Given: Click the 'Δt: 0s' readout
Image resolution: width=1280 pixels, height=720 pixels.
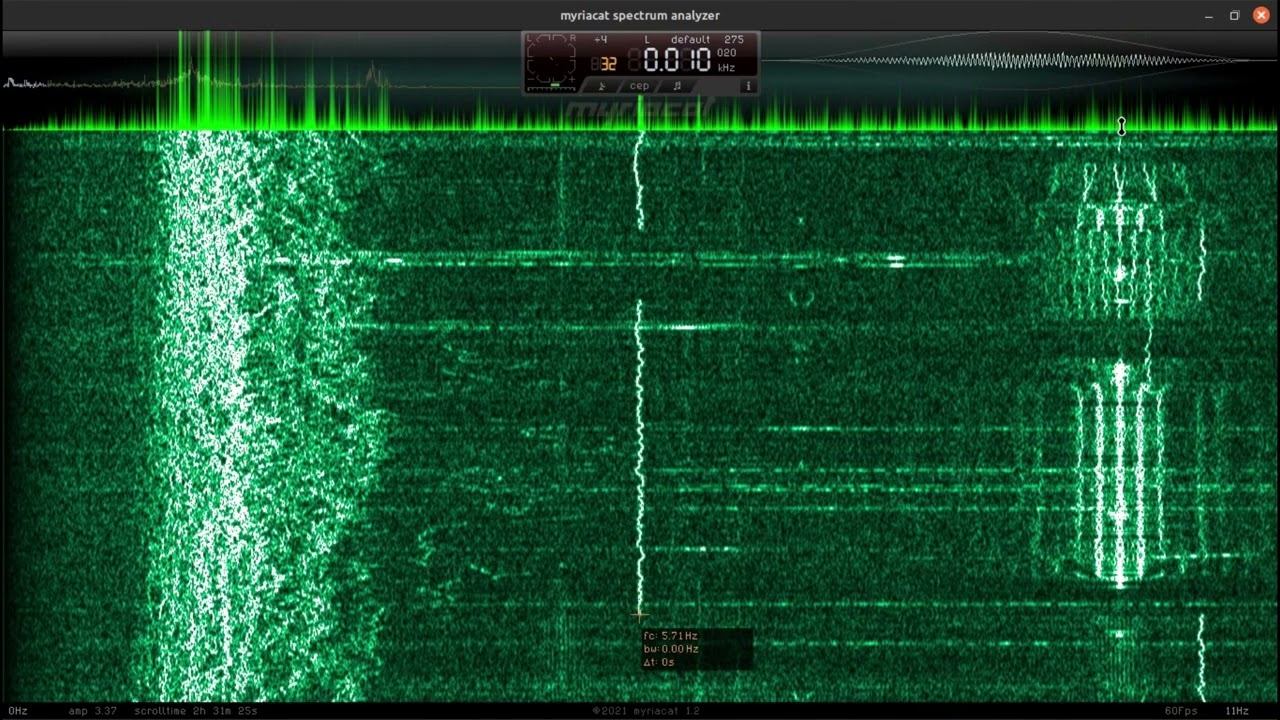Looking at the screenshot, I should 659,662.
